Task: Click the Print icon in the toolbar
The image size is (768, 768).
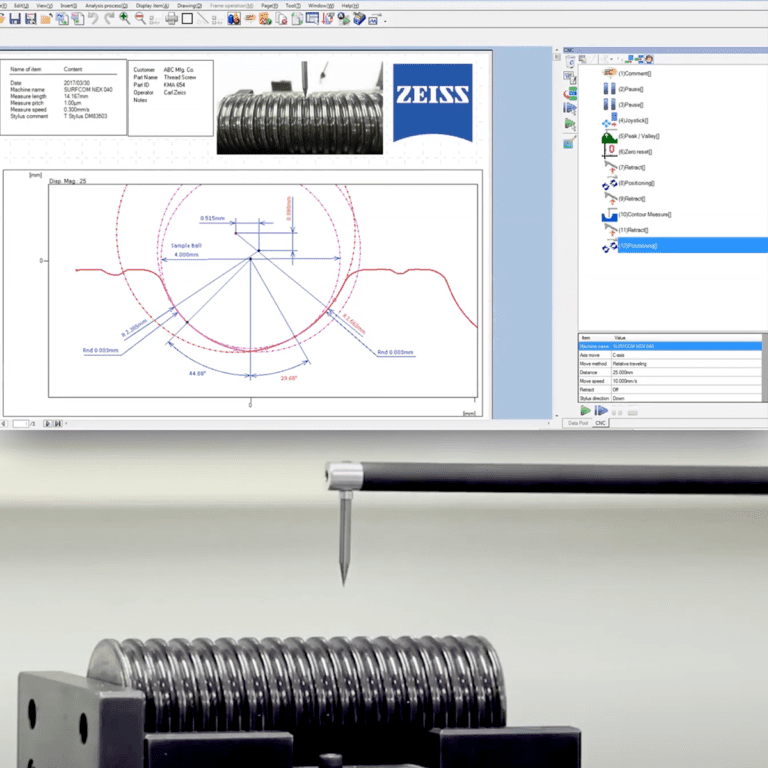Action: pyautogui.click(x=170, y=19)
